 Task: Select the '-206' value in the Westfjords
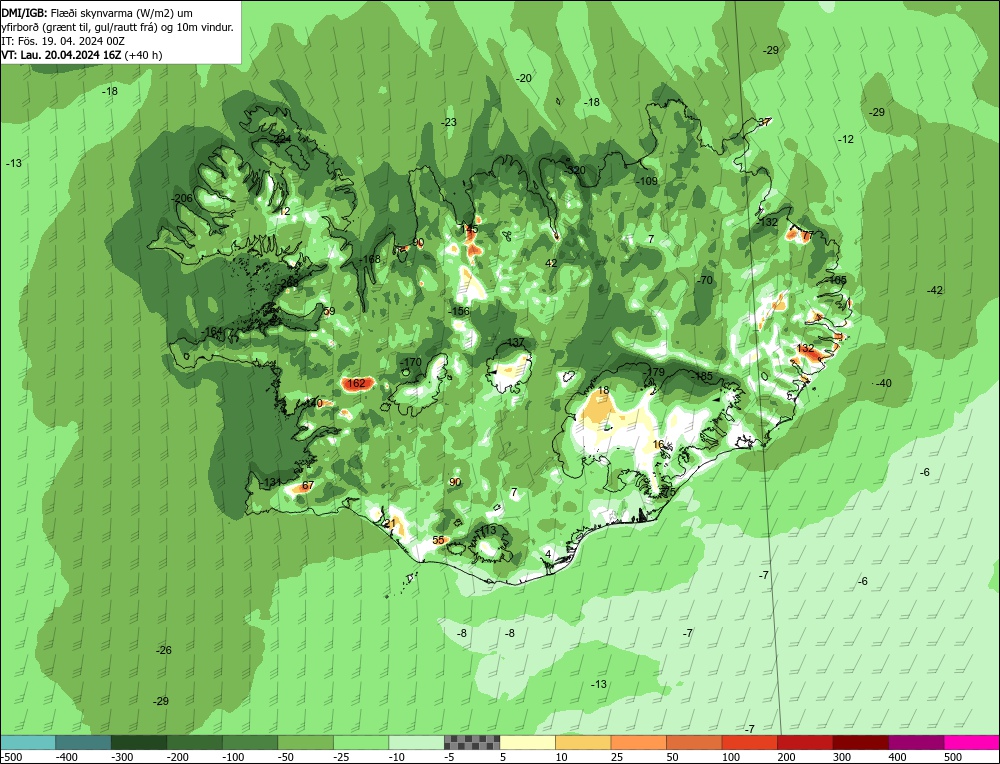point(182,198)
